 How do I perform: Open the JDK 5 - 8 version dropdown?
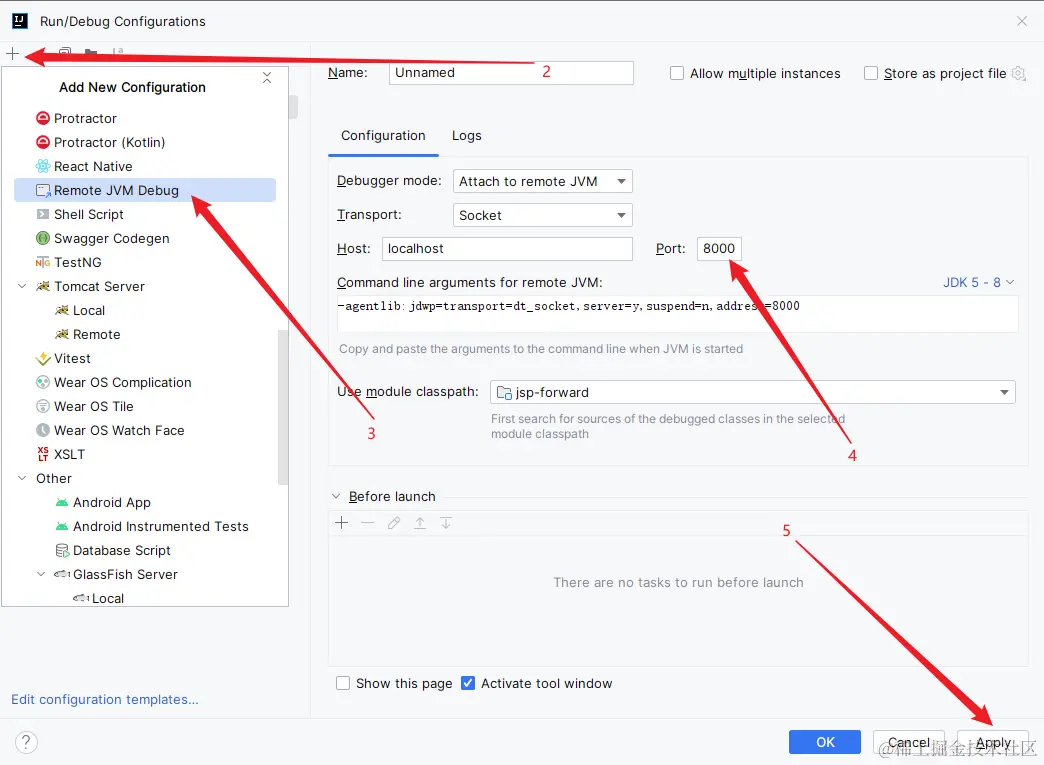(x=978, y=282)
